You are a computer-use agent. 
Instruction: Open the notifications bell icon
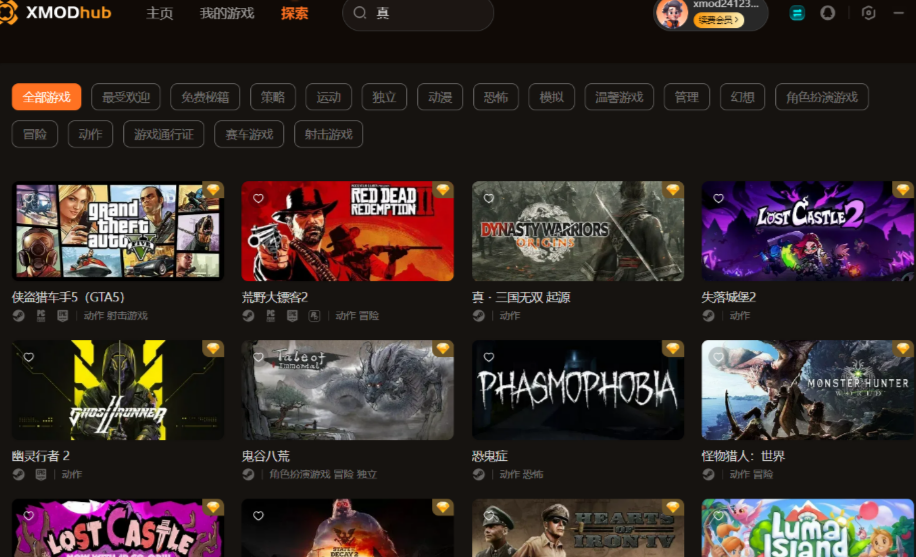coord(827,13)
